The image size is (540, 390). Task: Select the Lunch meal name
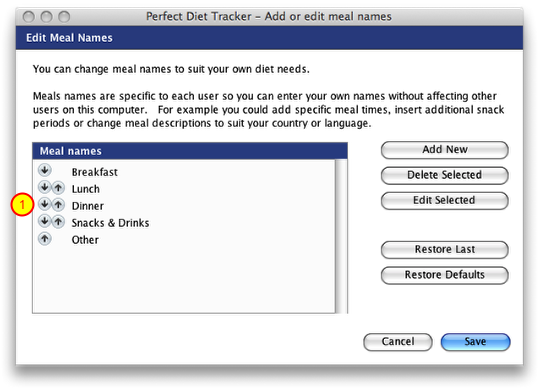(x=86, y=189)
